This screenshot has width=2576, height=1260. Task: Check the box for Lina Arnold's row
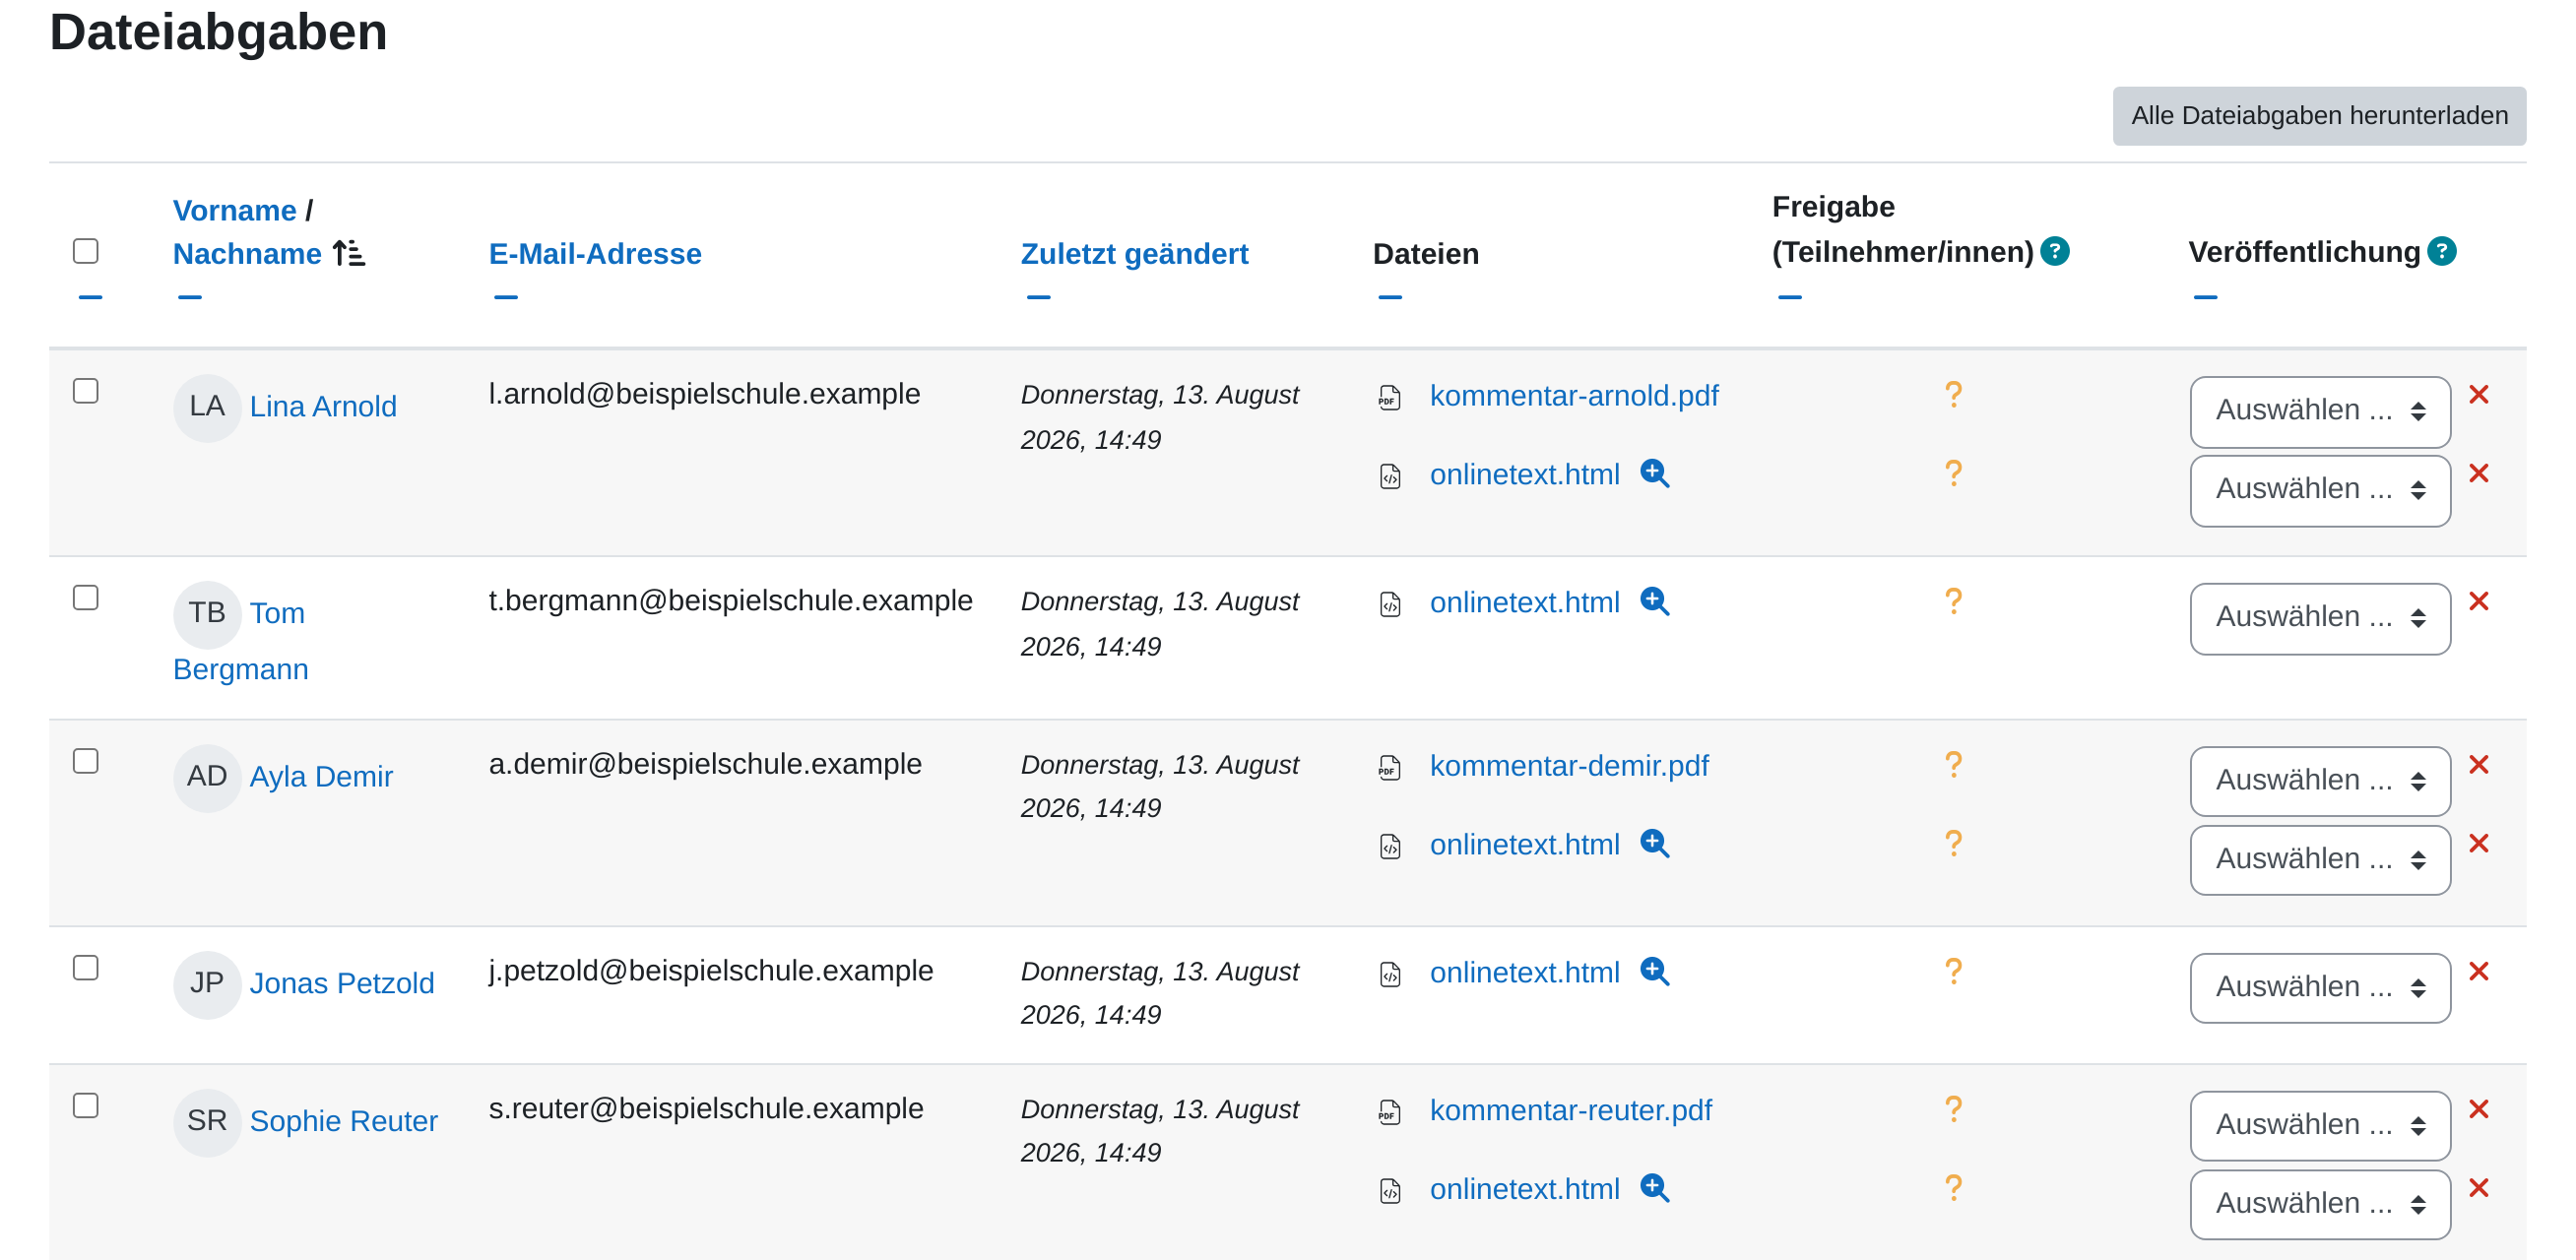pyautogui.click(x=86, y=390)
